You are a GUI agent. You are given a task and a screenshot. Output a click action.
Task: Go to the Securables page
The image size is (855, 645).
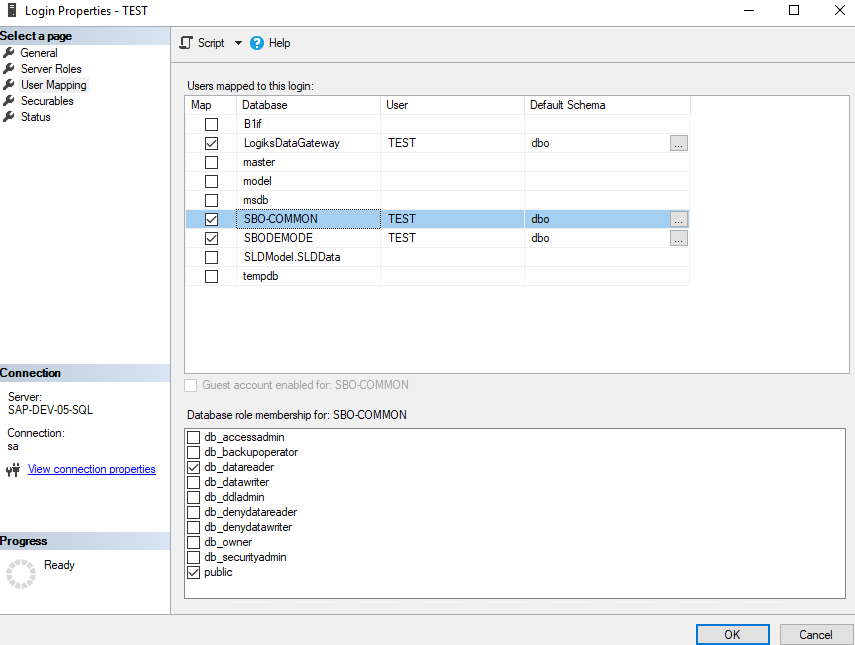(x=47, y=101)
